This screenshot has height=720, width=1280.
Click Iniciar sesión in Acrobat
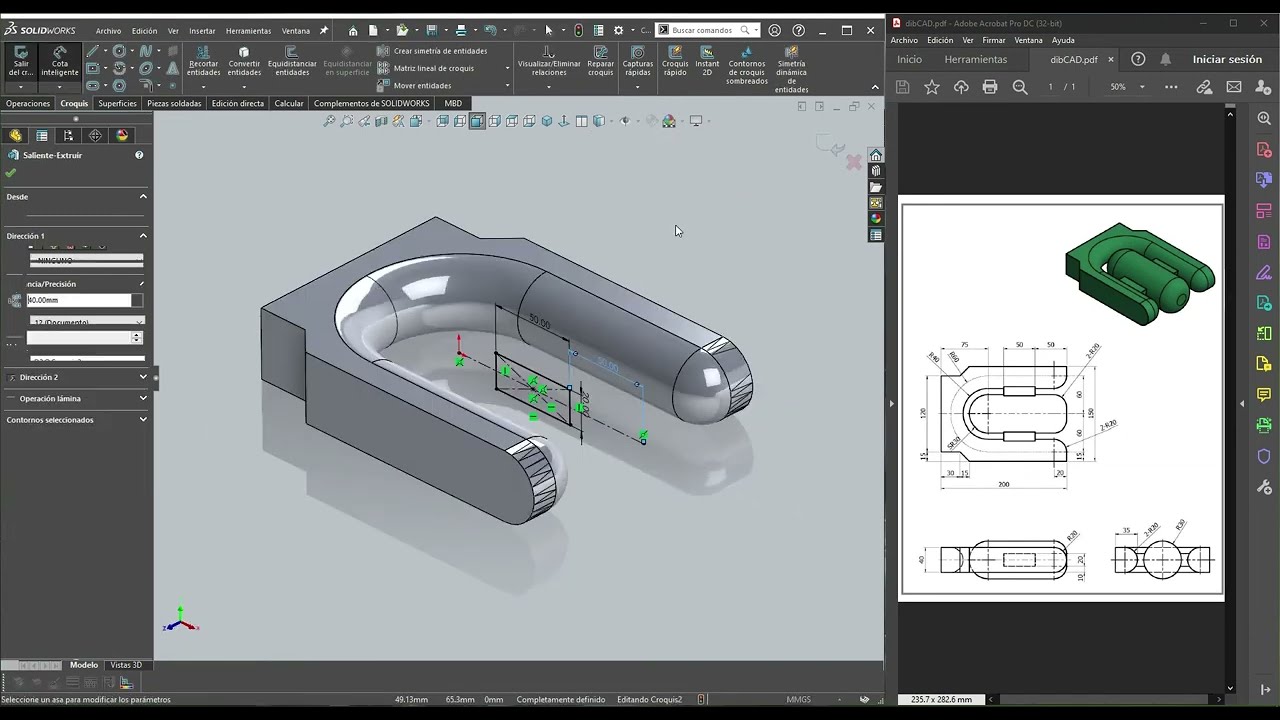coord(1227,60)
